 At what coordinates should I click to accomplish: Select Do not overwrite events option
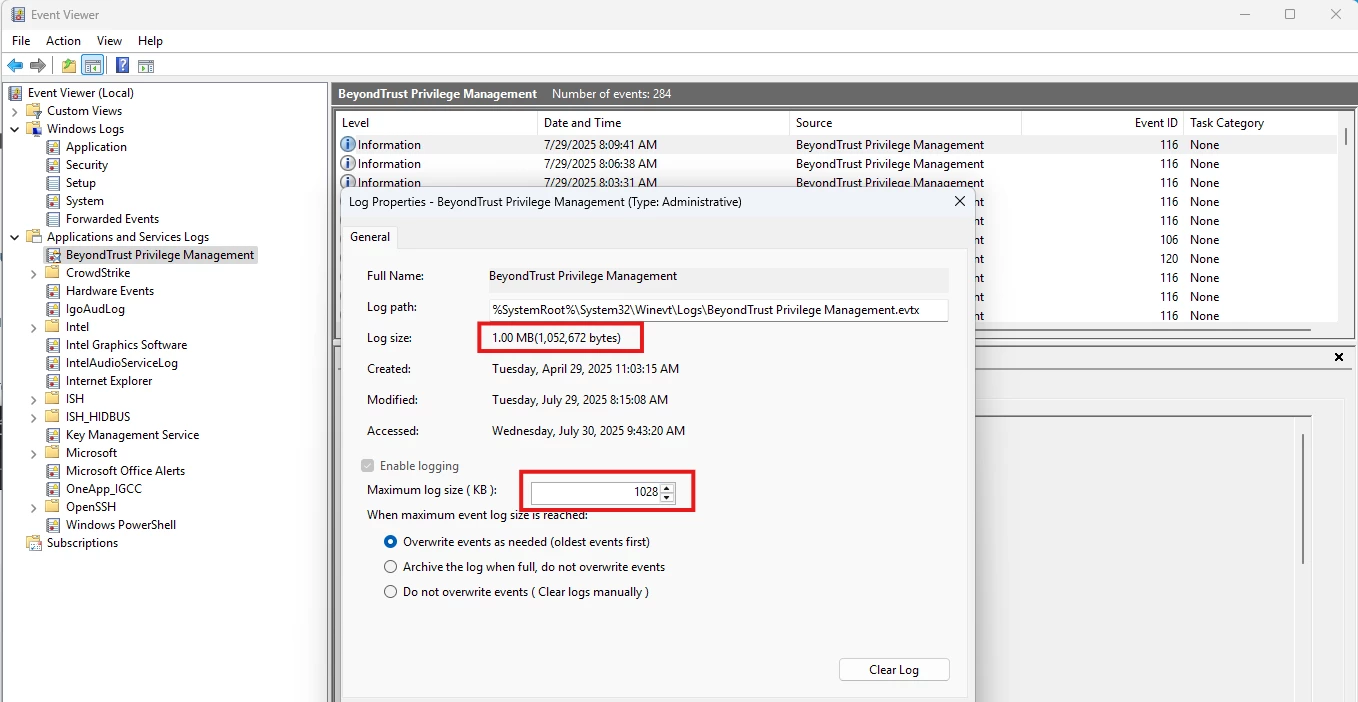click(x=391, y=592)
